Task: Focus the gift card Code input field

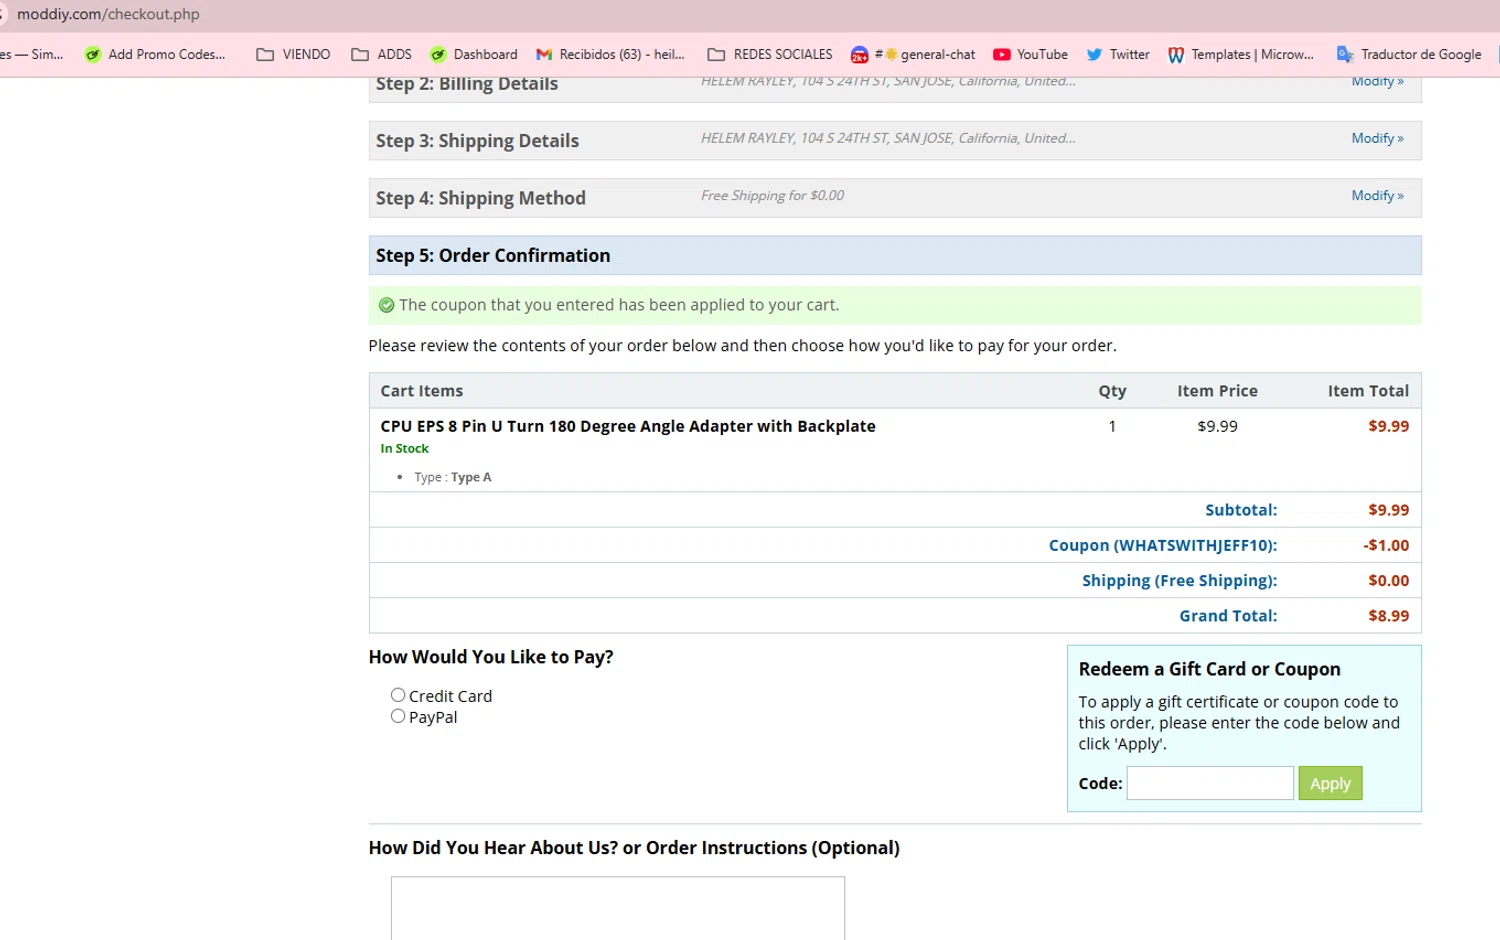Action: tap(1210, 783)
